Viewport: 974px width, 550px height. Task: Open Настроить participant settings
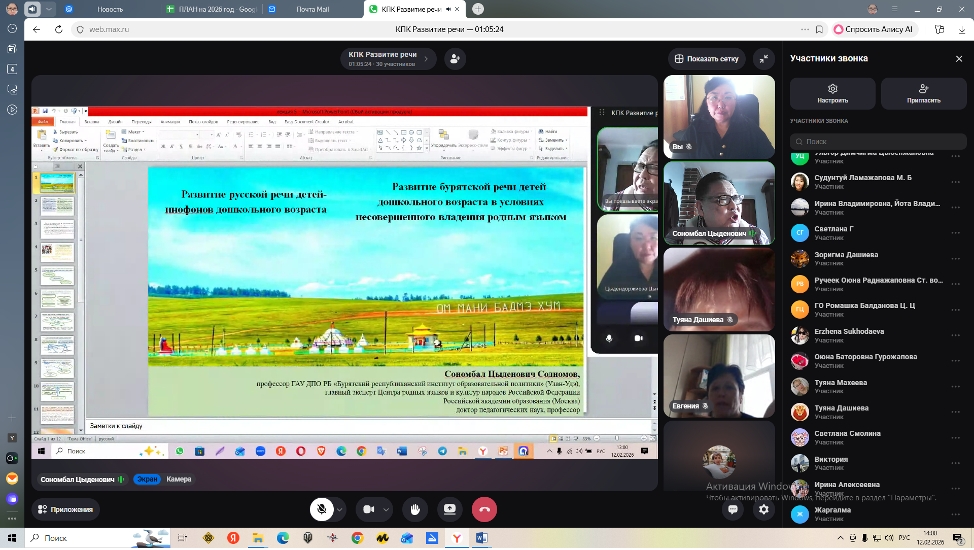tap(832, 94)
